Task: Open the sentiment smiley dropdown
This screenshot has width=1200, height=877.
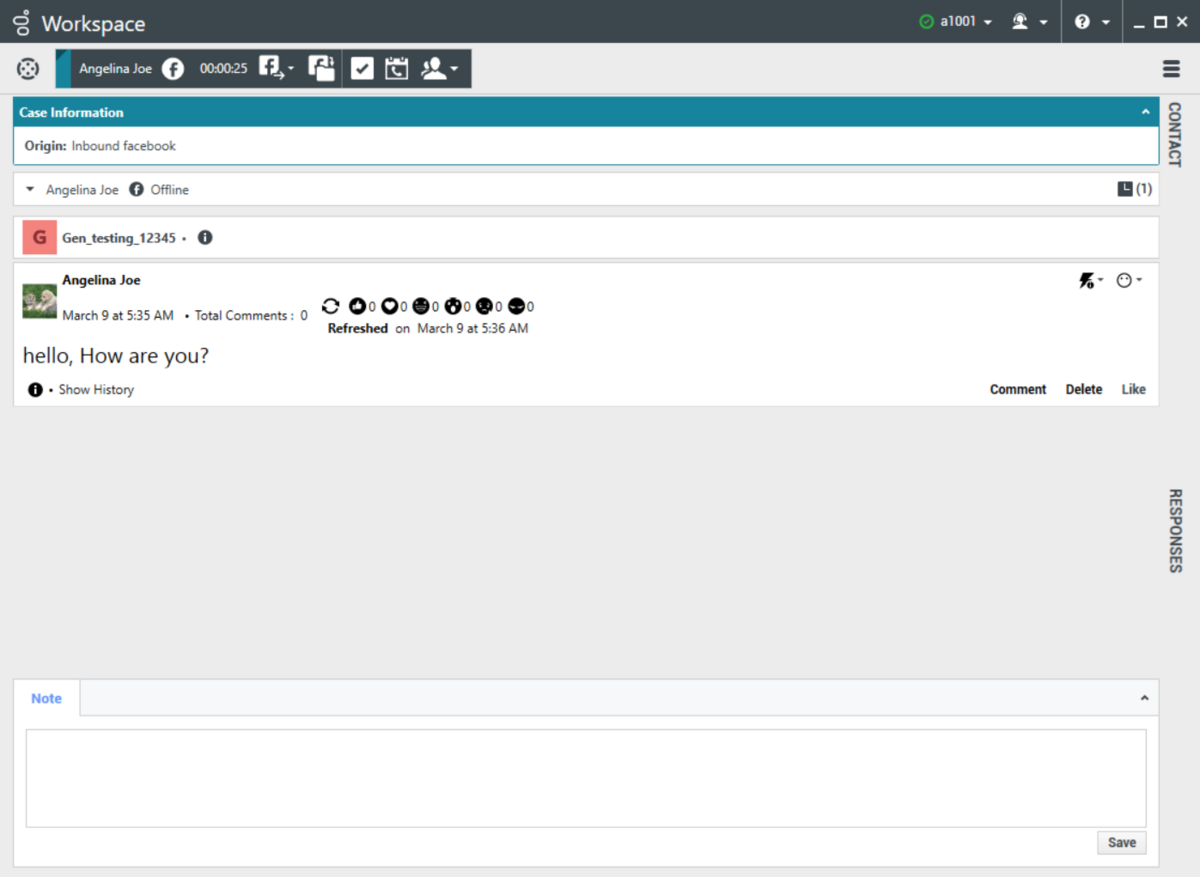Action: 1129,281
